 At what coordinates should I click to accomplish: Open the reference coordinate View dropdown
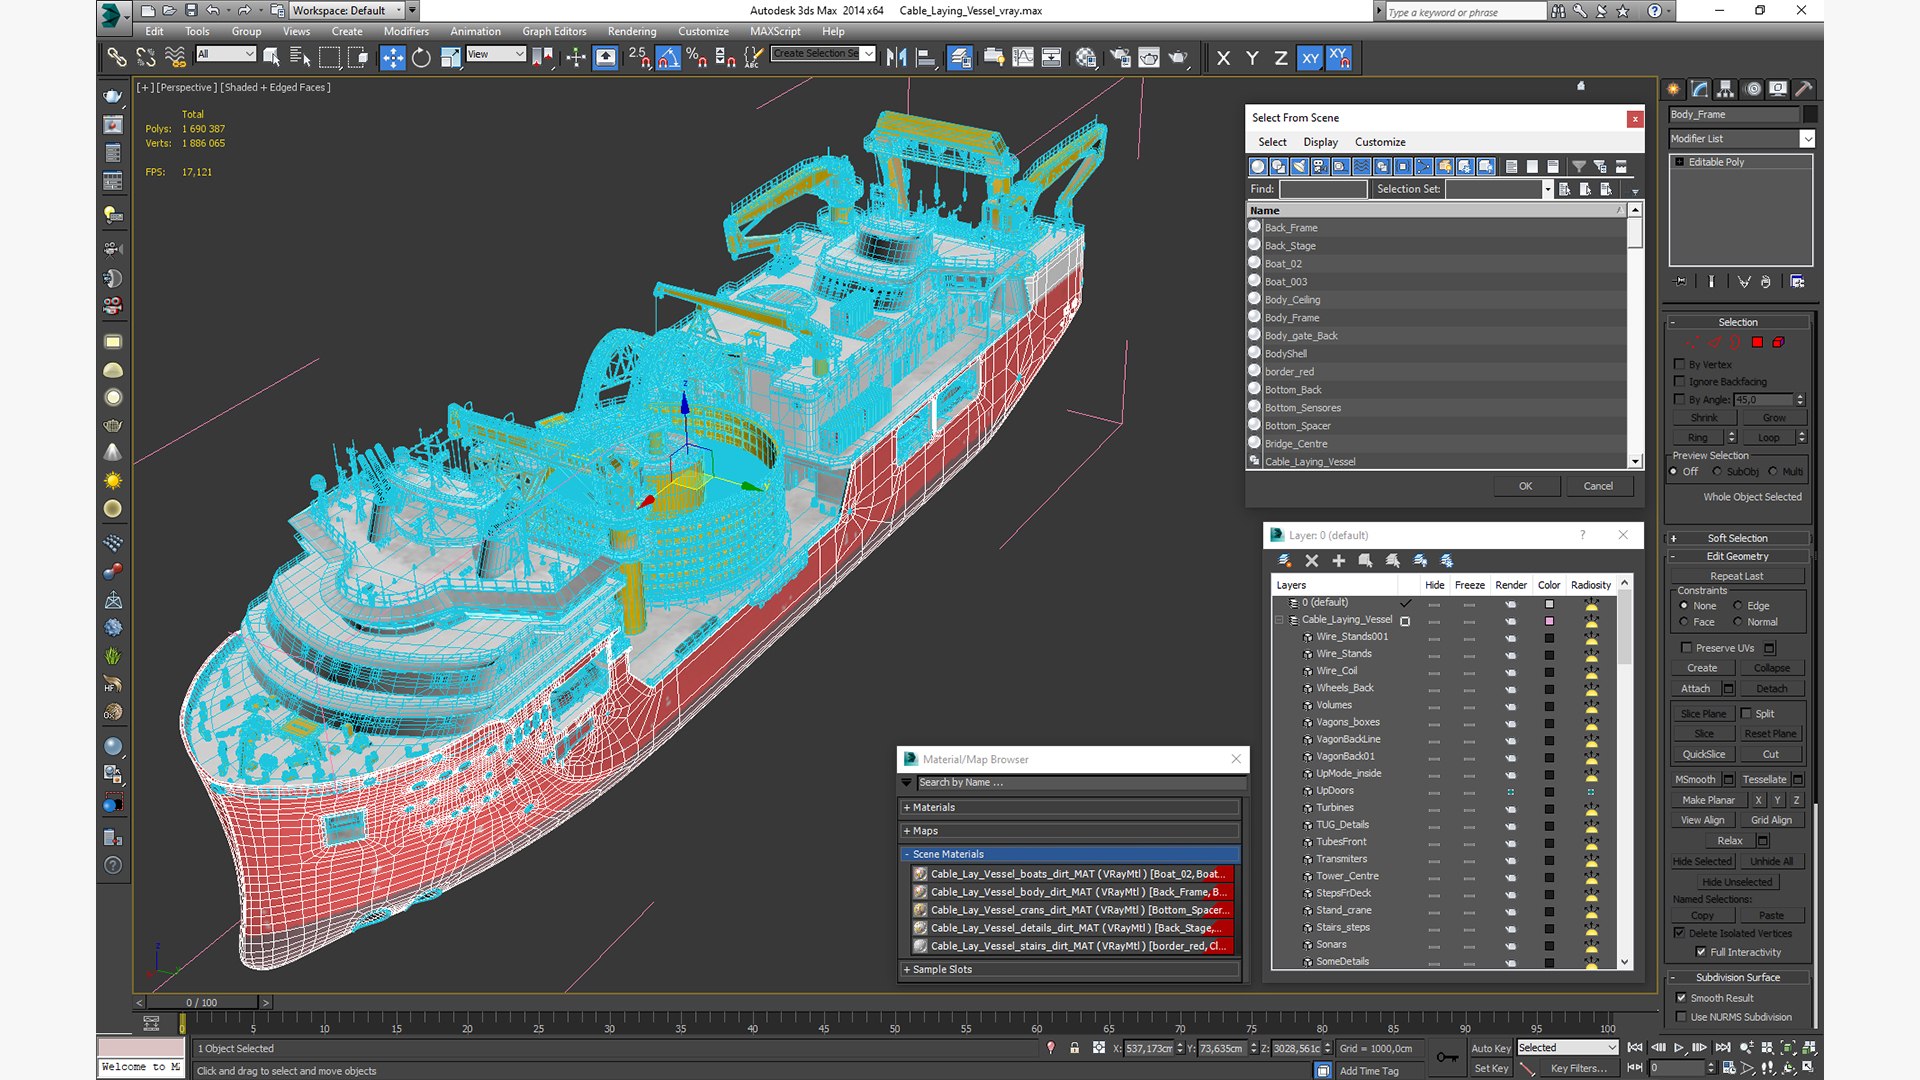tap(496, 54)
